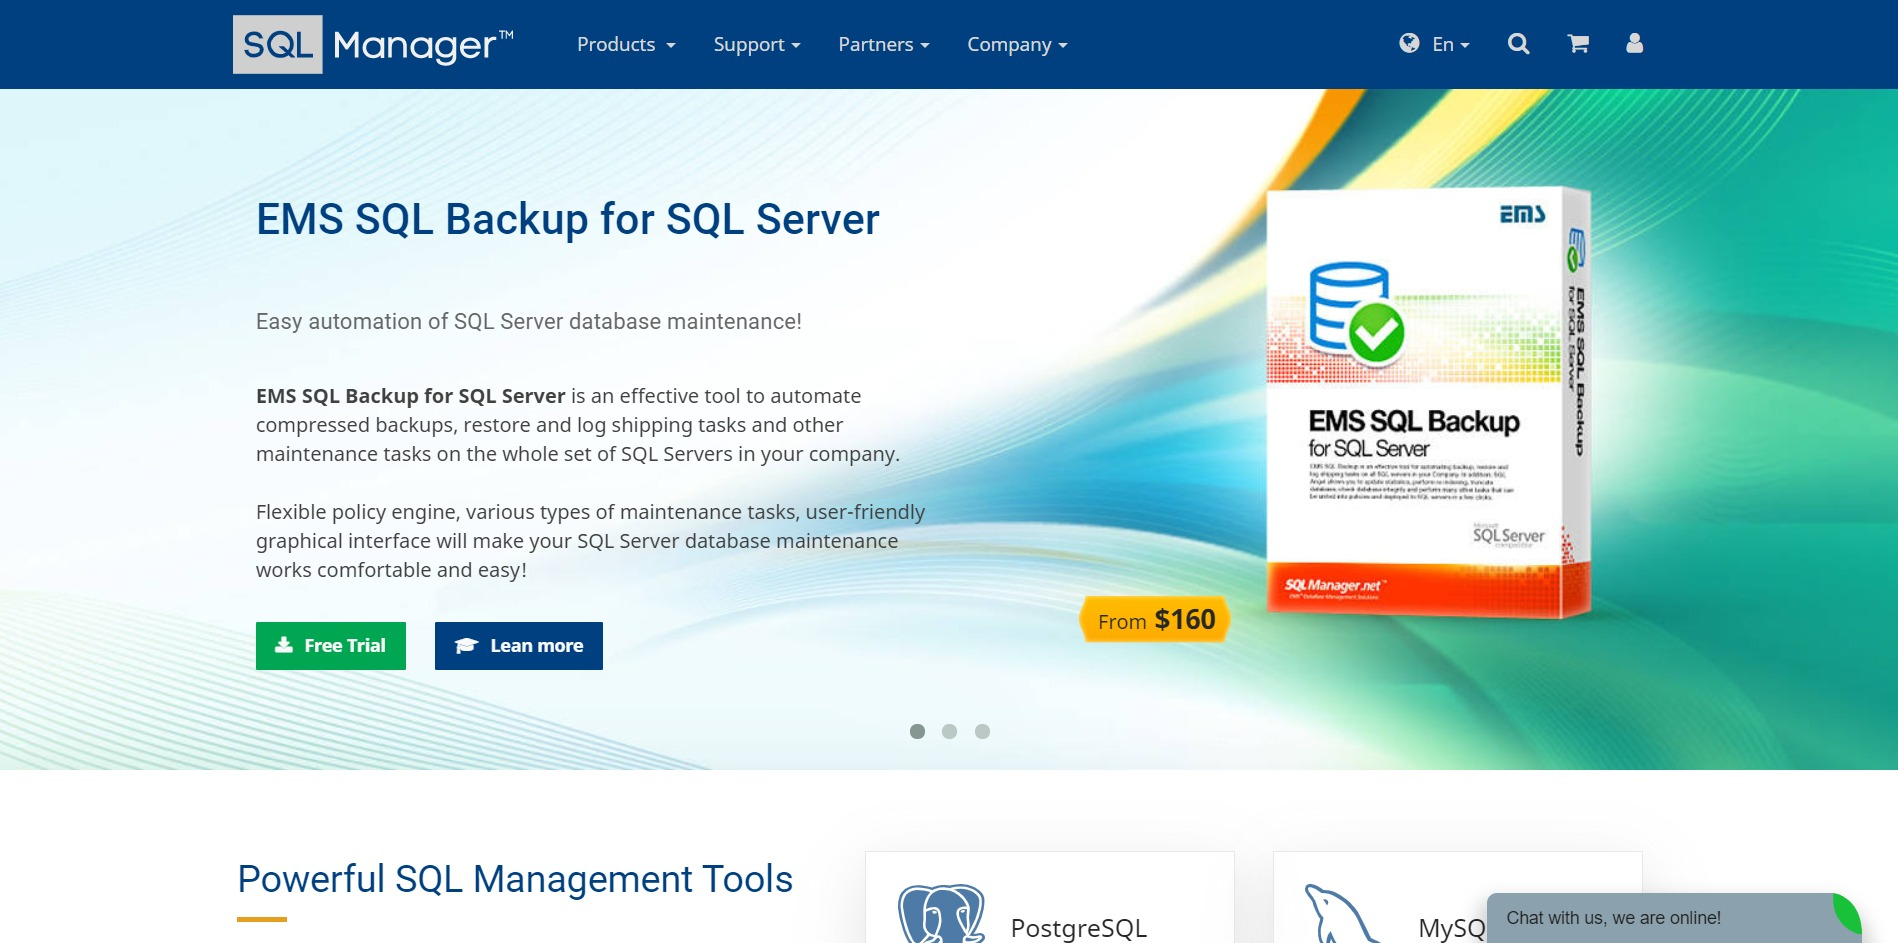
Task: Click the Powerful SQL Management Tools heading
Action: click(x=515, y=879)
